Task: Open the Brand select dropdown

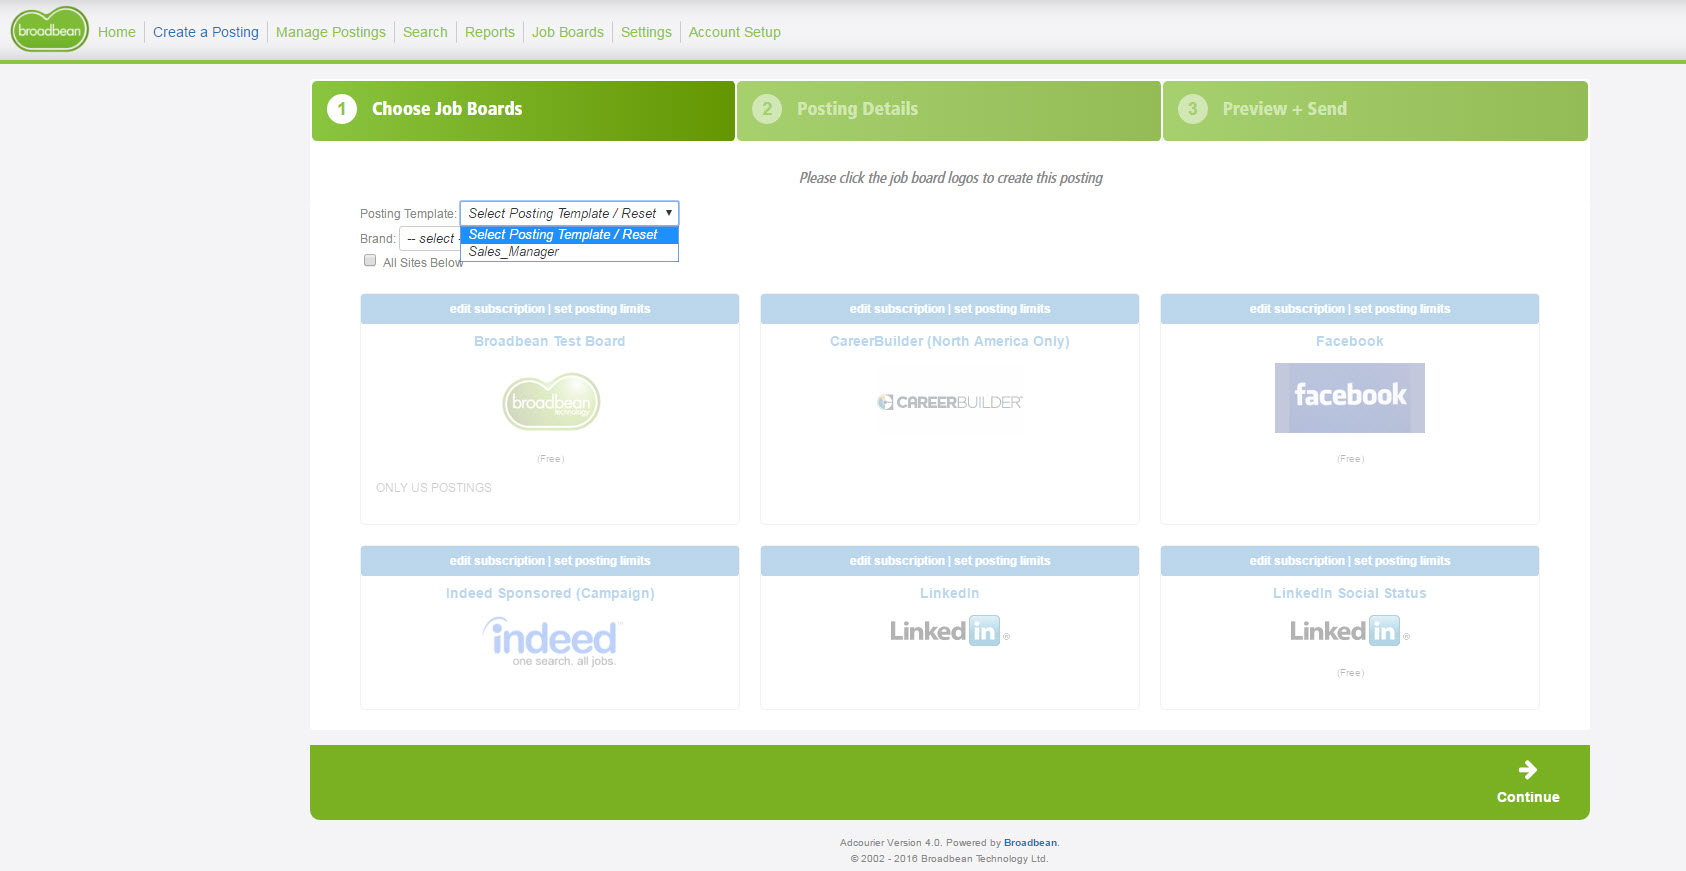Action: click(429, 238)
